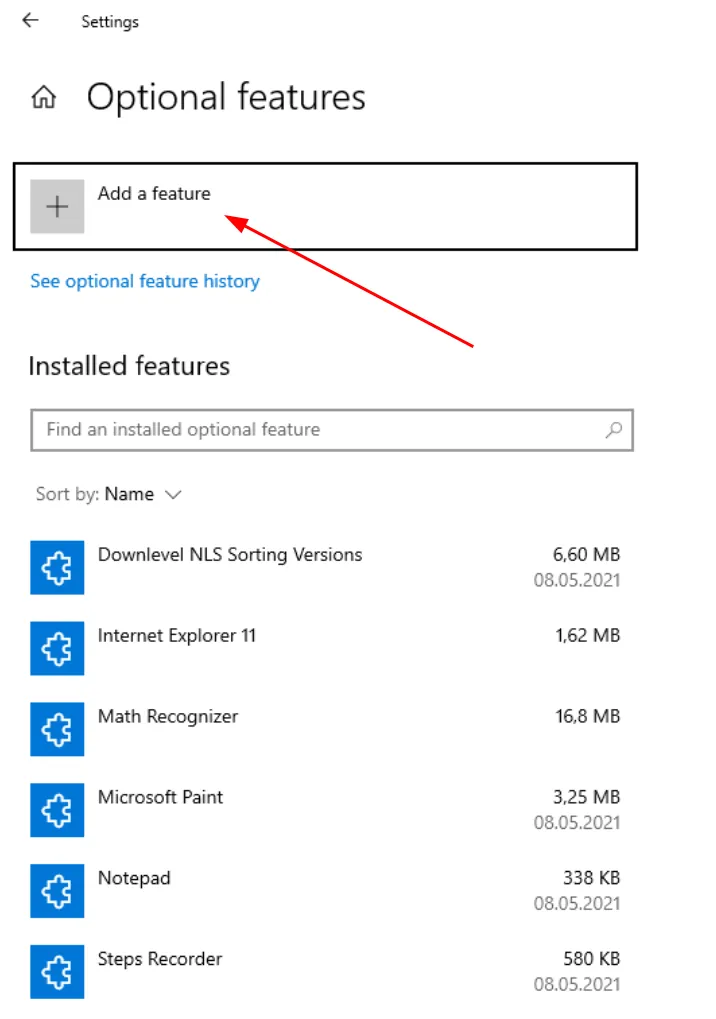
Task: Select the Math Recognizer feature icon
Action: coord(57,729)
